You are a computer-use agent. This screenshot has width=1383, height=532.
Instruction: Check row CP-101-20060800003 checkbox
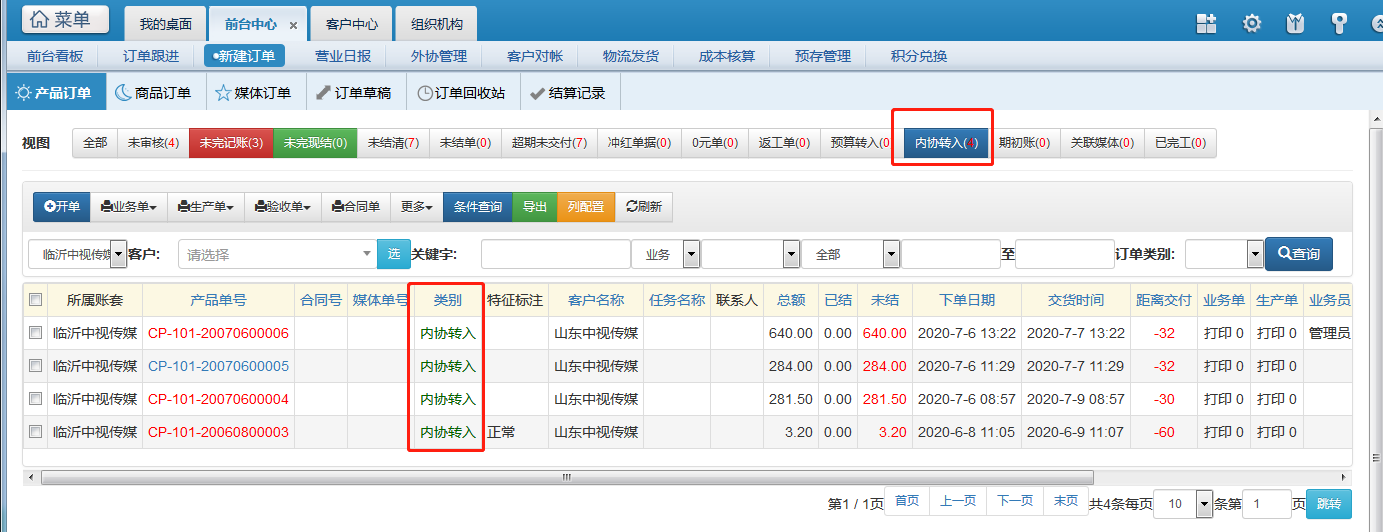[36, 432]
